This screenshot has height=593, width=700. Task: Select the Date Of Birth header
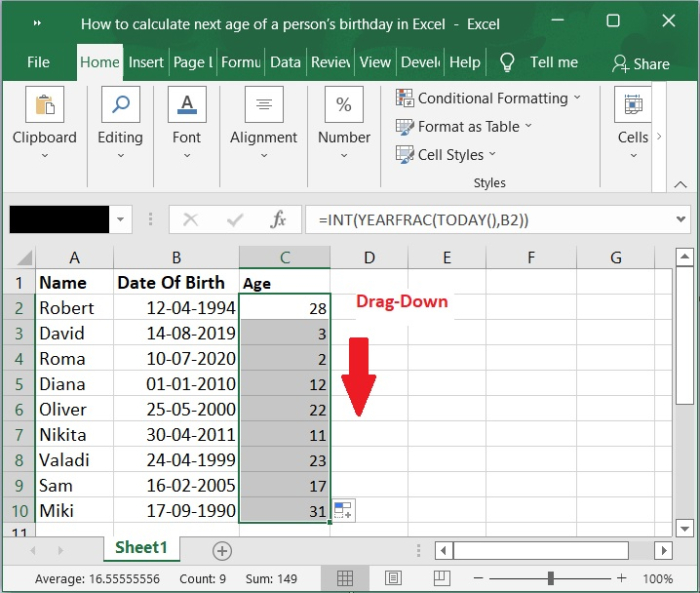coord(176,282)
